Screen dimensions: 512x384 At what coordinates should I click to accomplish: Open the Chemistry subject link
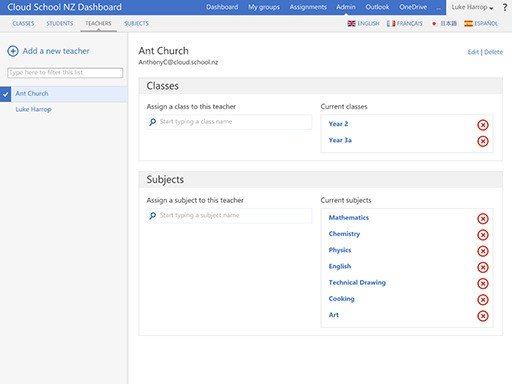(344, 234)
